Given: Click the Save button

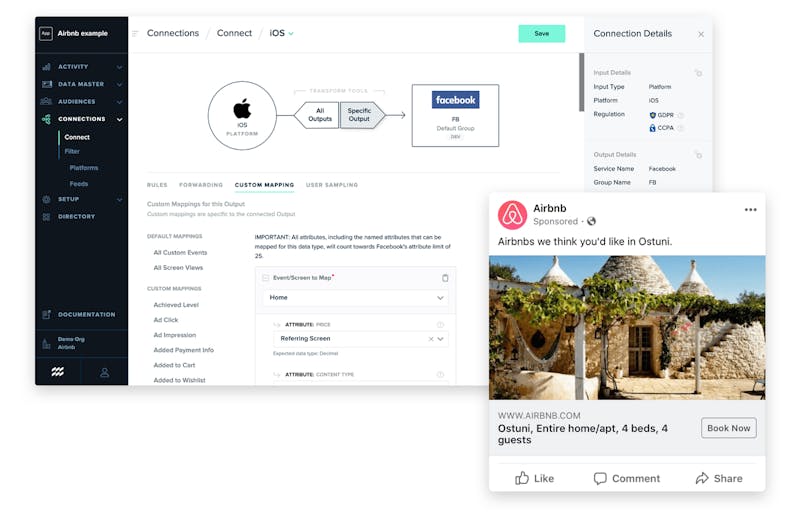Looking at the screenshot, I should tap(542, 34).
